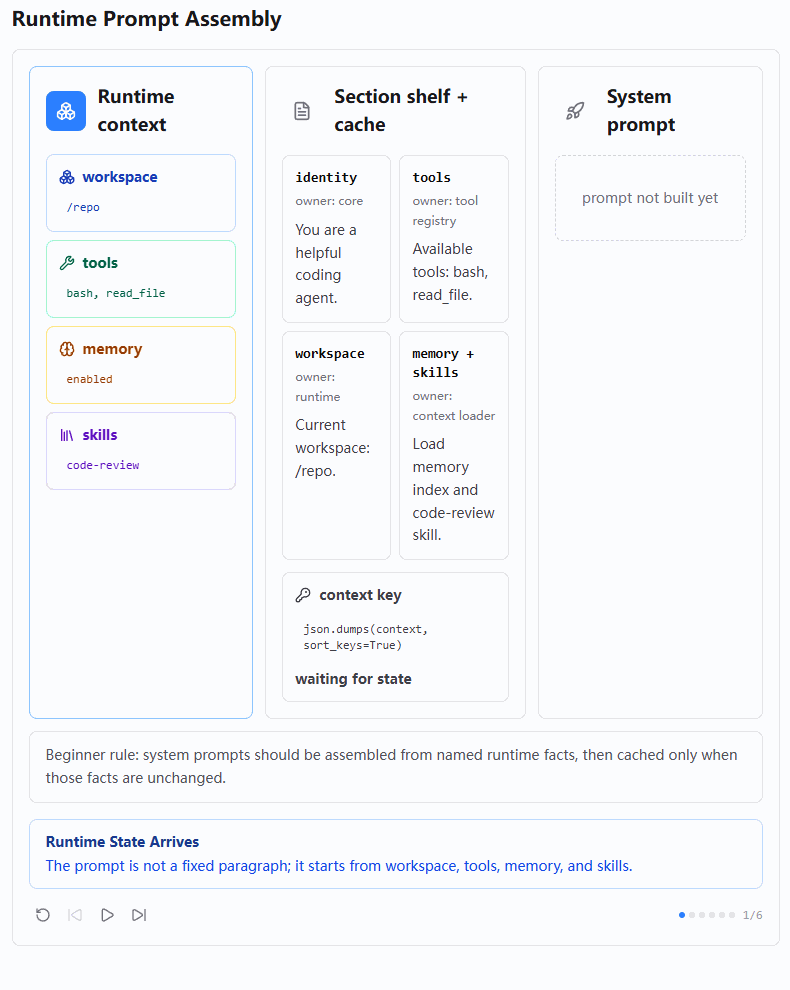The image size is (790, 990).
Task: Click the Section shelf document icon
Action: point(302,111)
